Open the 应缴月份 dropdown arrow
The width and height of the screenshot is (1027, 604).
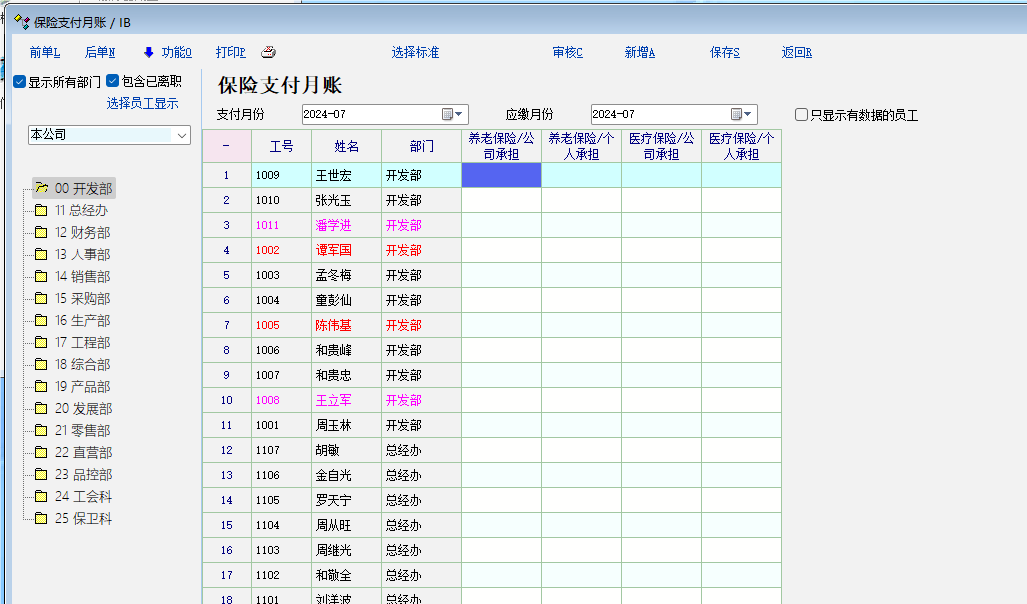(750, 114)
